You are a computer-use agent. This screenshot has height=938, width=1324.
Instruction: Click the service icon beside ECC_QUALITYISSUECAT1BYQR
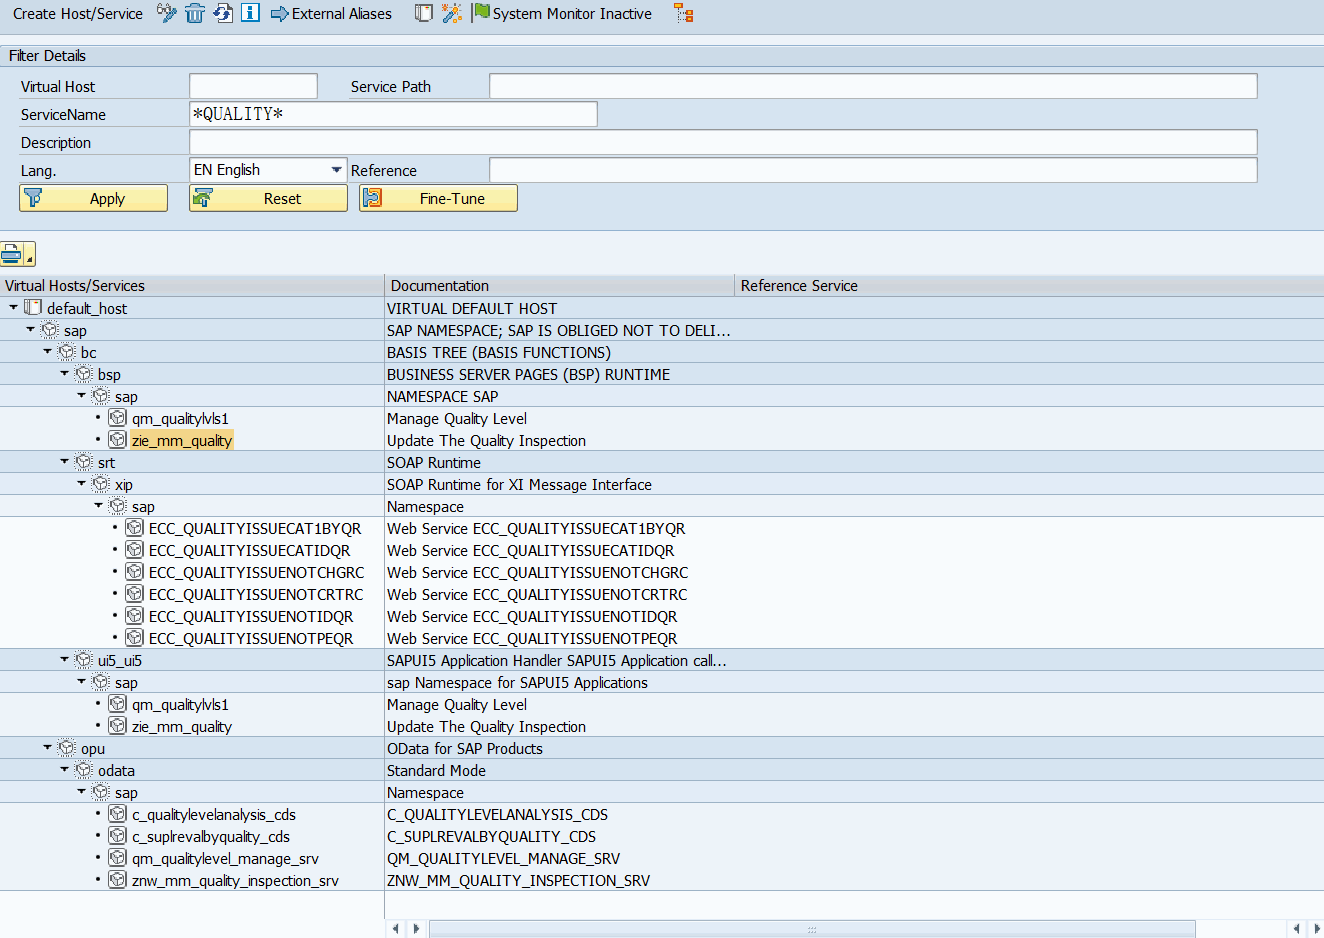[134, 528]
